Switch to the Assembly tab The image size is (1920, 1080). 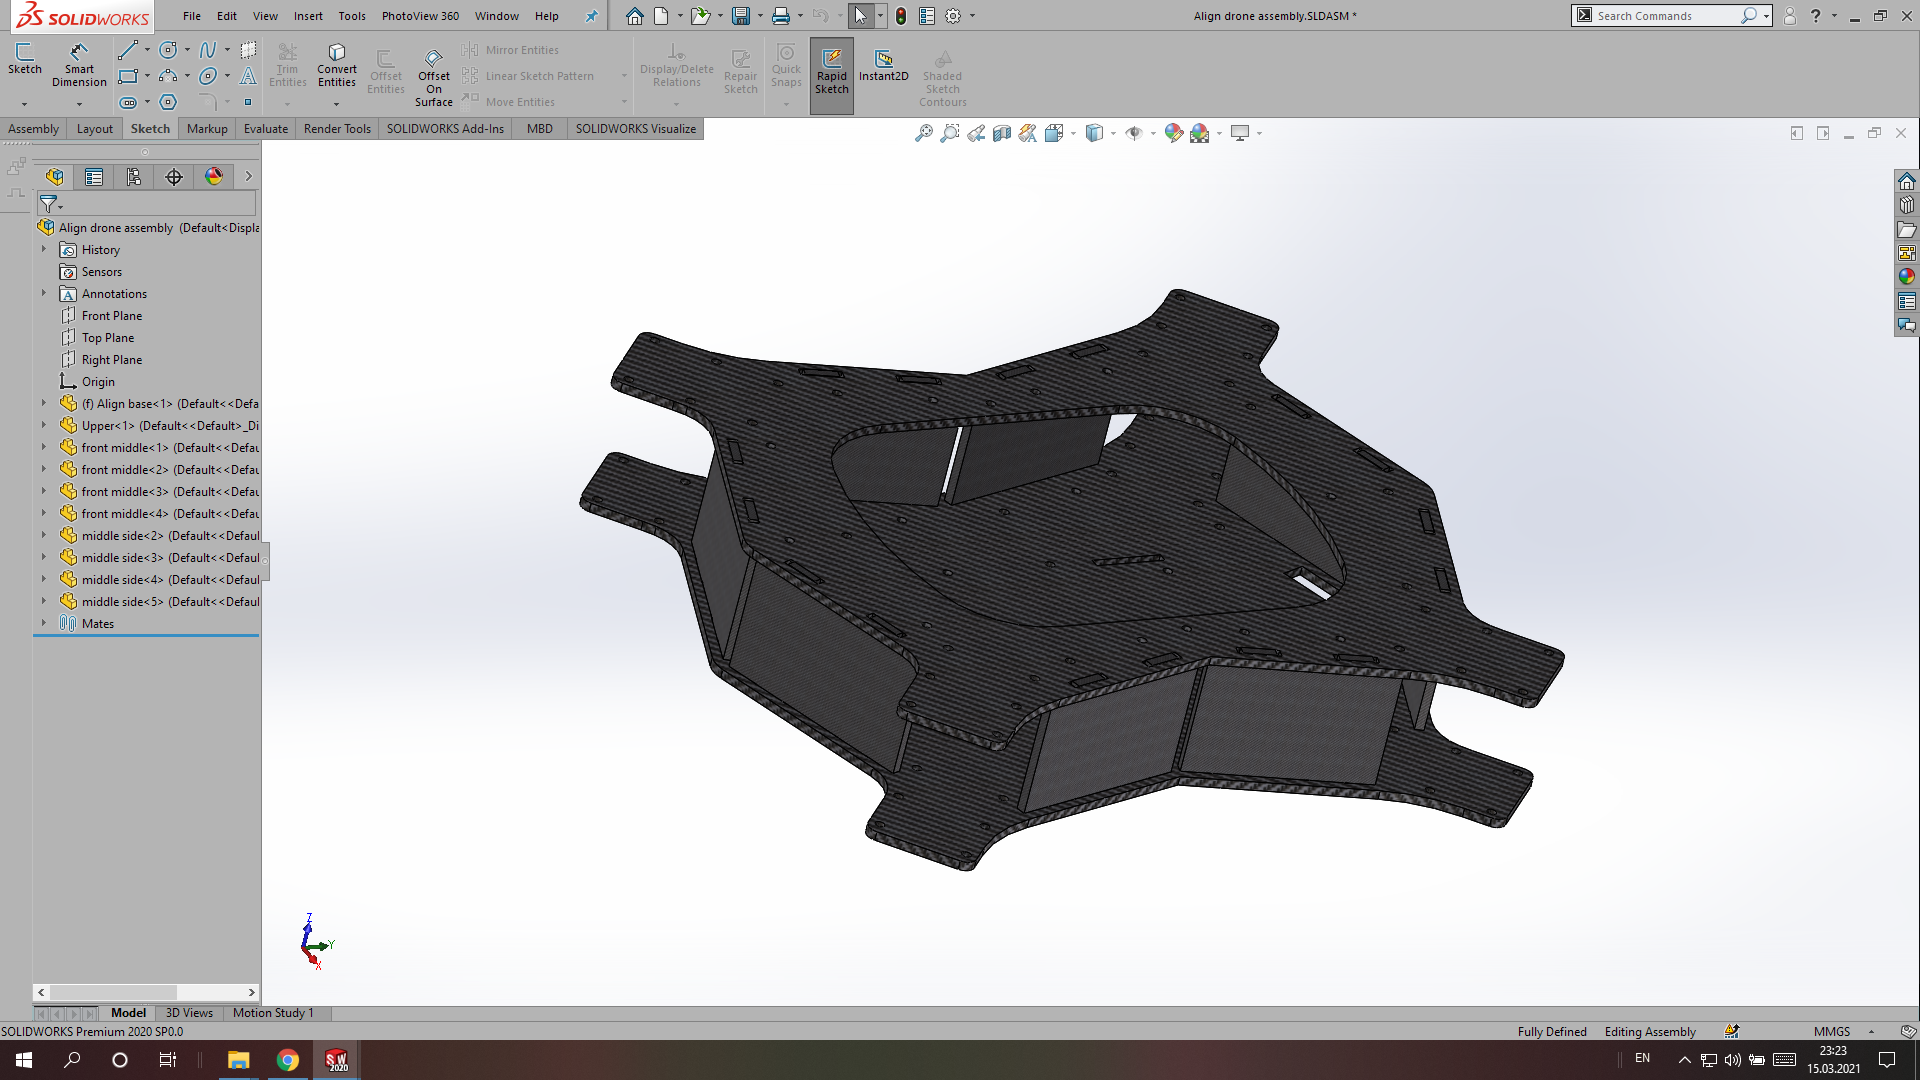click(x=33, y=129)
